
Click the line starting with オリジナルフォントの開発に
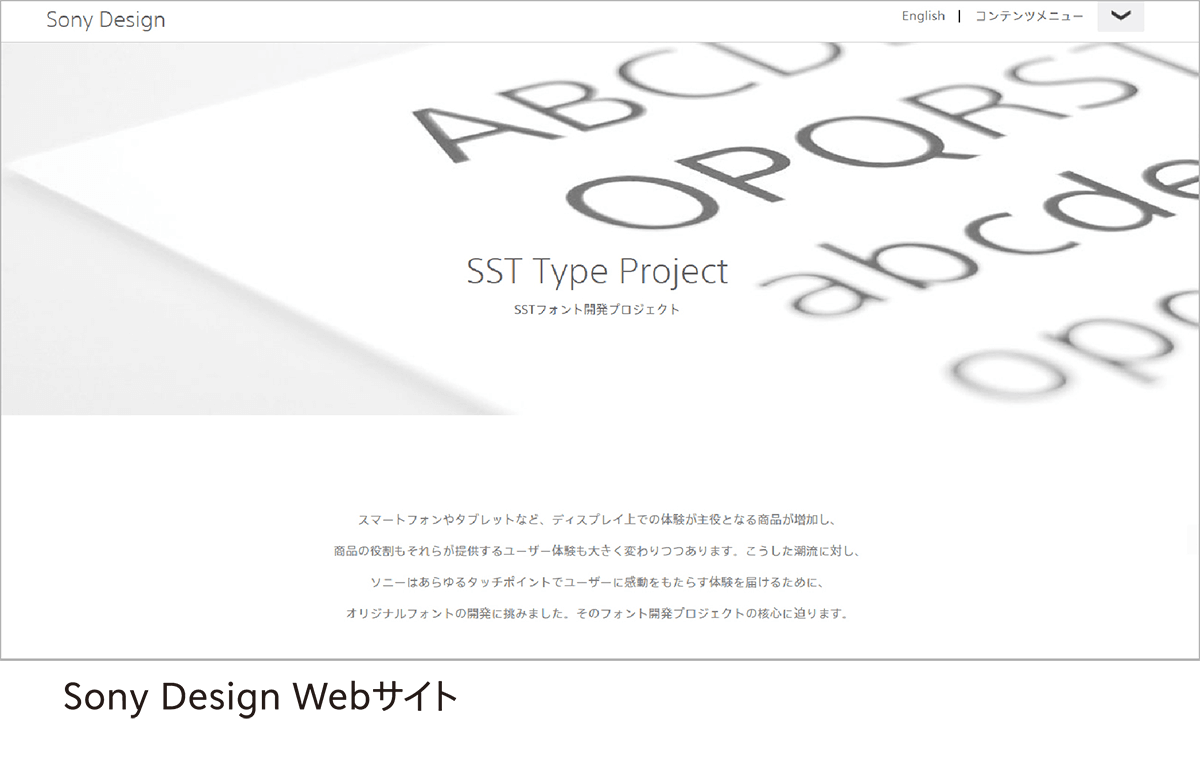pyautogui.click(x=597, y=613)
